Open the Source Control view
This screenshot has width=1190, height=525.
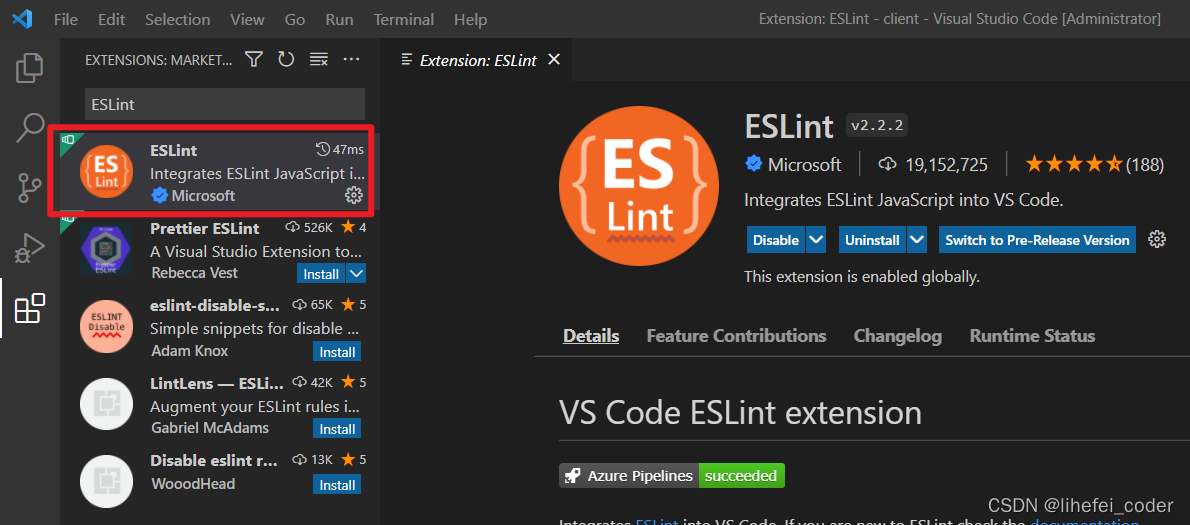pyautogui.click(x=30, y=188)
